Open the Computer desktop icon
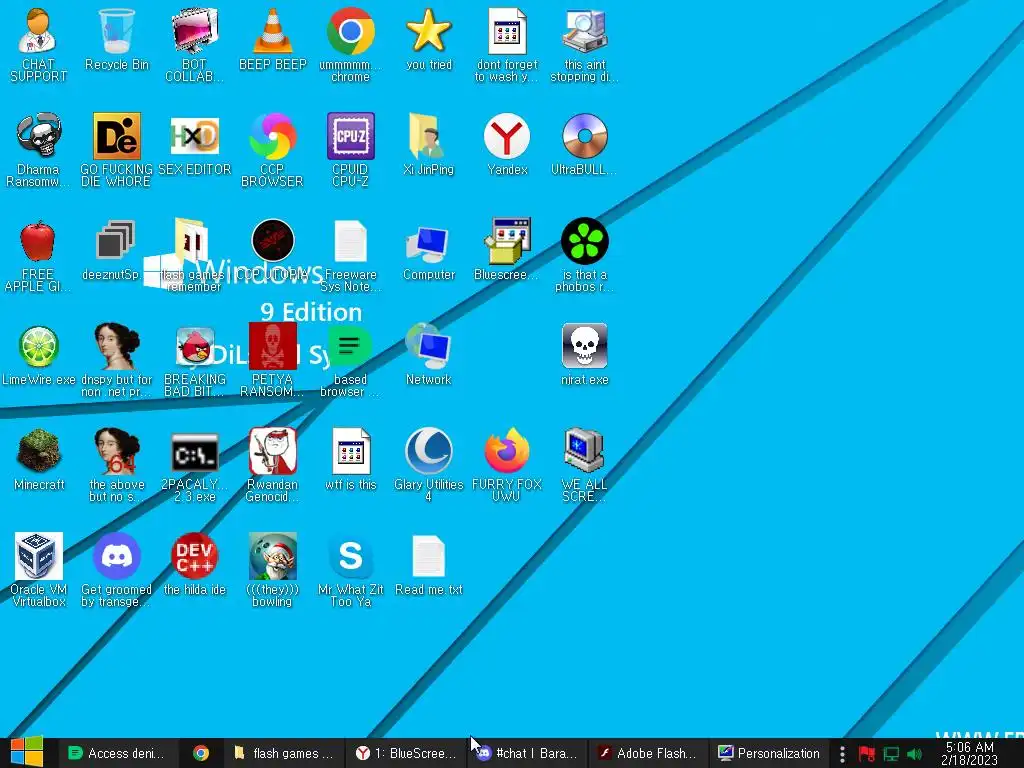 pyautogui.click(x=428, y=249)
